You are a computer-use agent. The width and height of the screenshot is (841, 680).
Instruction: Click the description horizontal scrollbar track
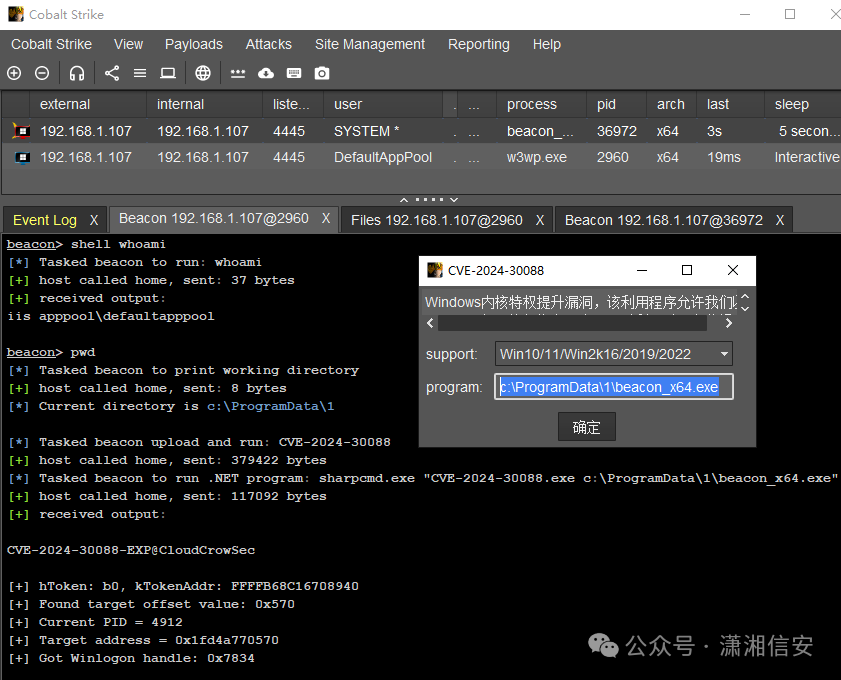(x=572, y=323)
